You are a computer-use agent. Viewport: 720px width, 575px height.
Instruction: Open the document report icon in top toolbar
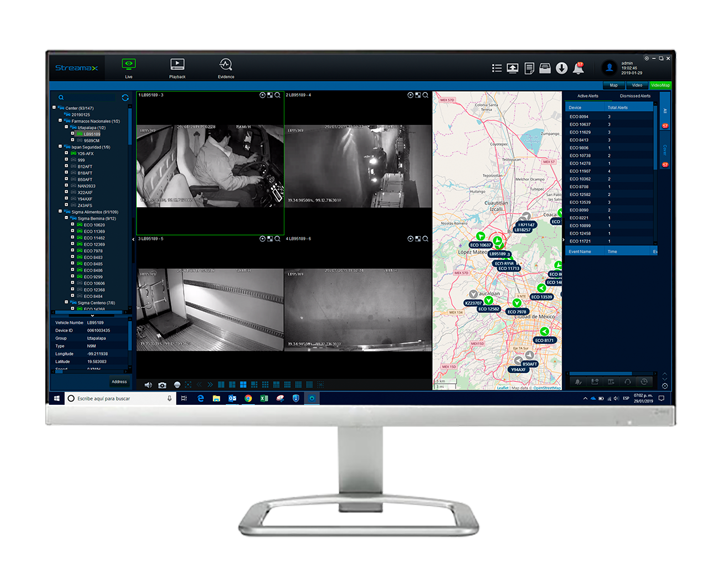529,68
